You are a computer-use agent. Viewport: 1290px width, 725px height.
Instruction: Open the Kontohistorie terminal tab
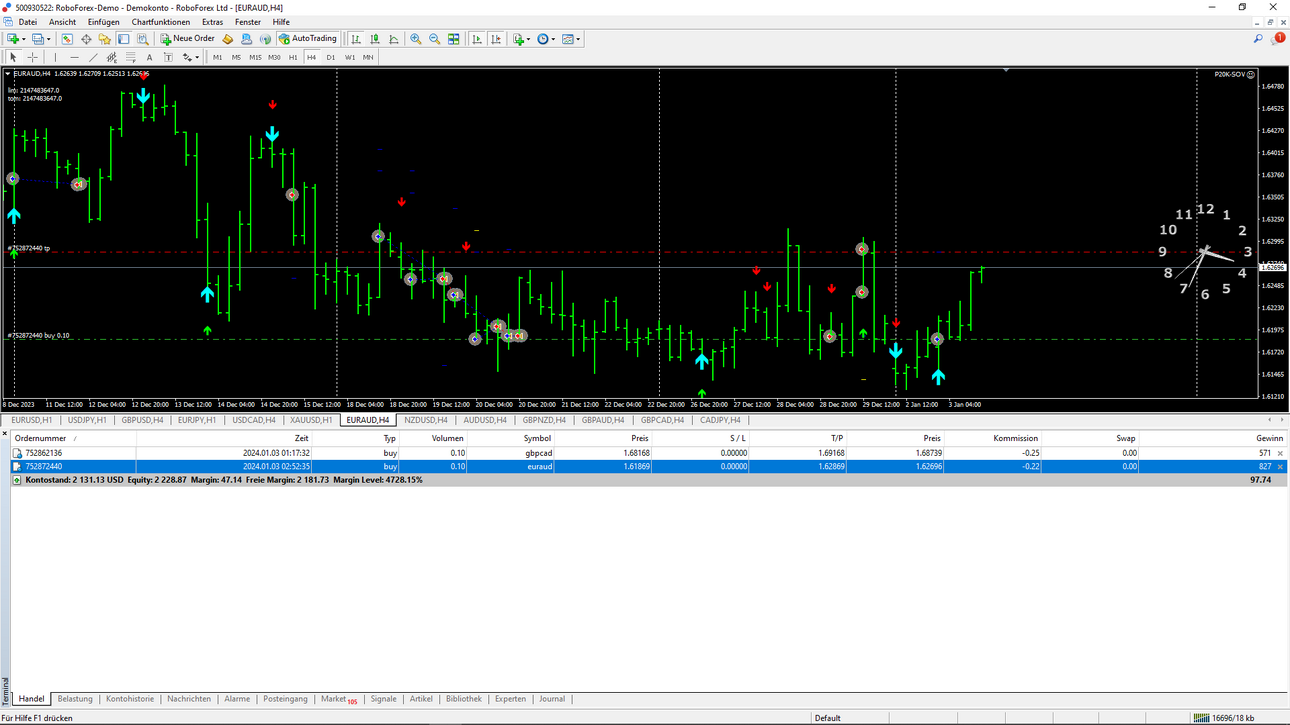coord(130,699)
